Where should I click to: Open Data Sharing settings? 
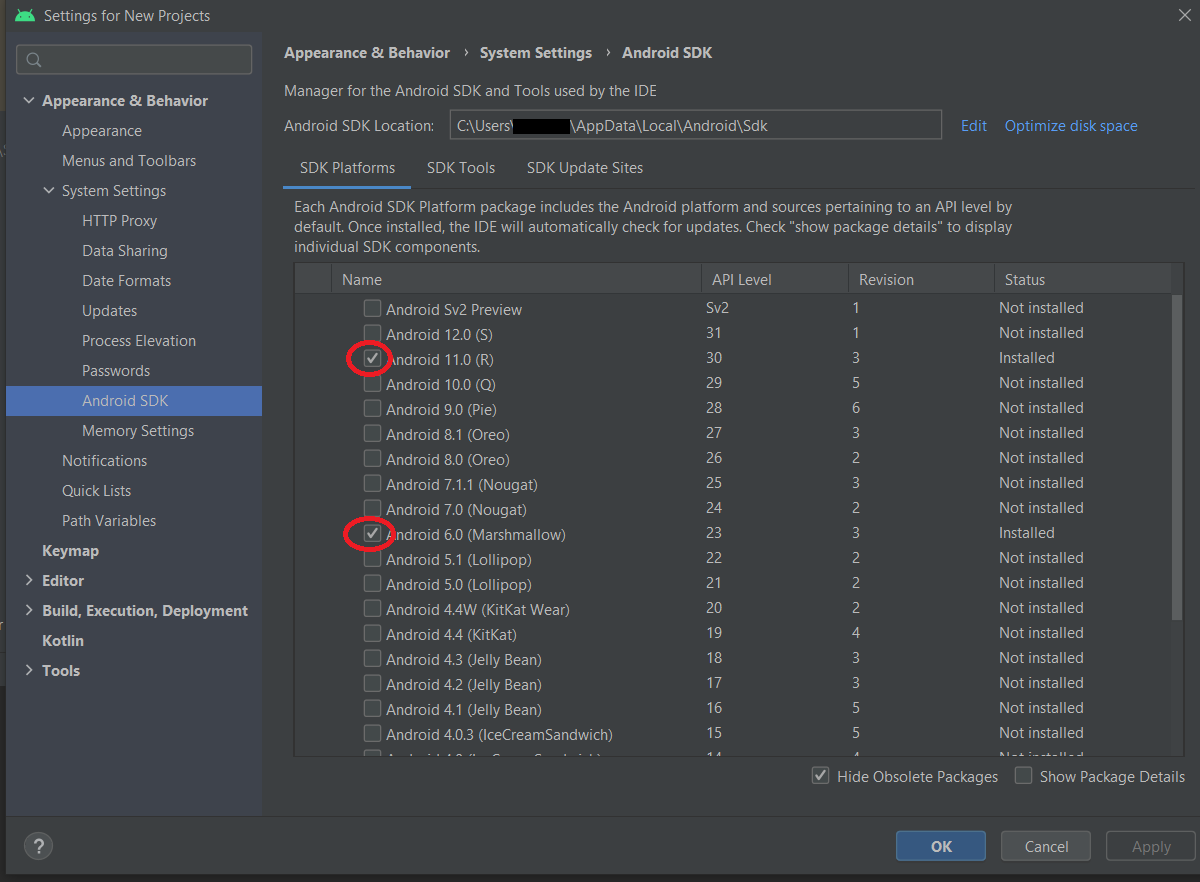tap(125, 251)
